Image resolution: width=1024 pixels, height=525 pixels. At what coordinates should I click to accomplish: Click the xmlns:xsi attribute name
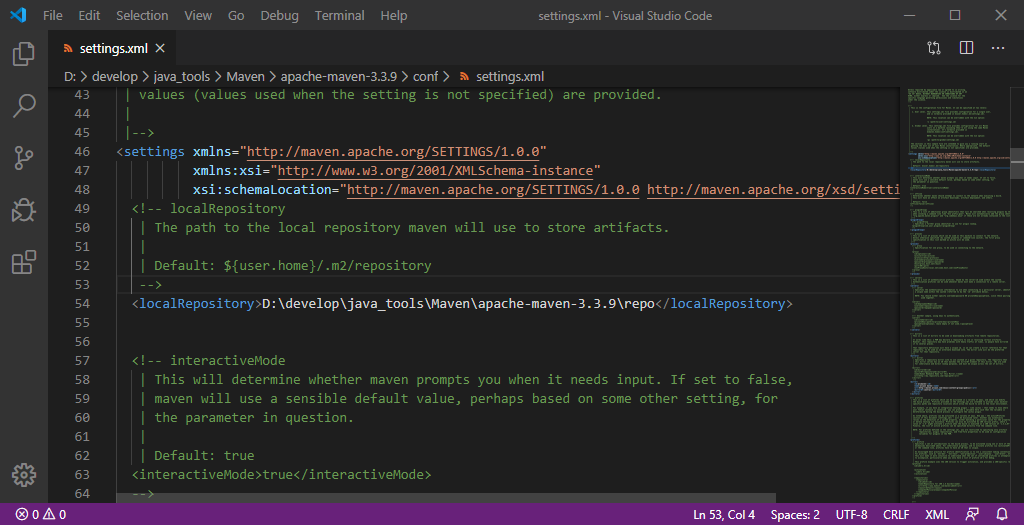[227, 170]
